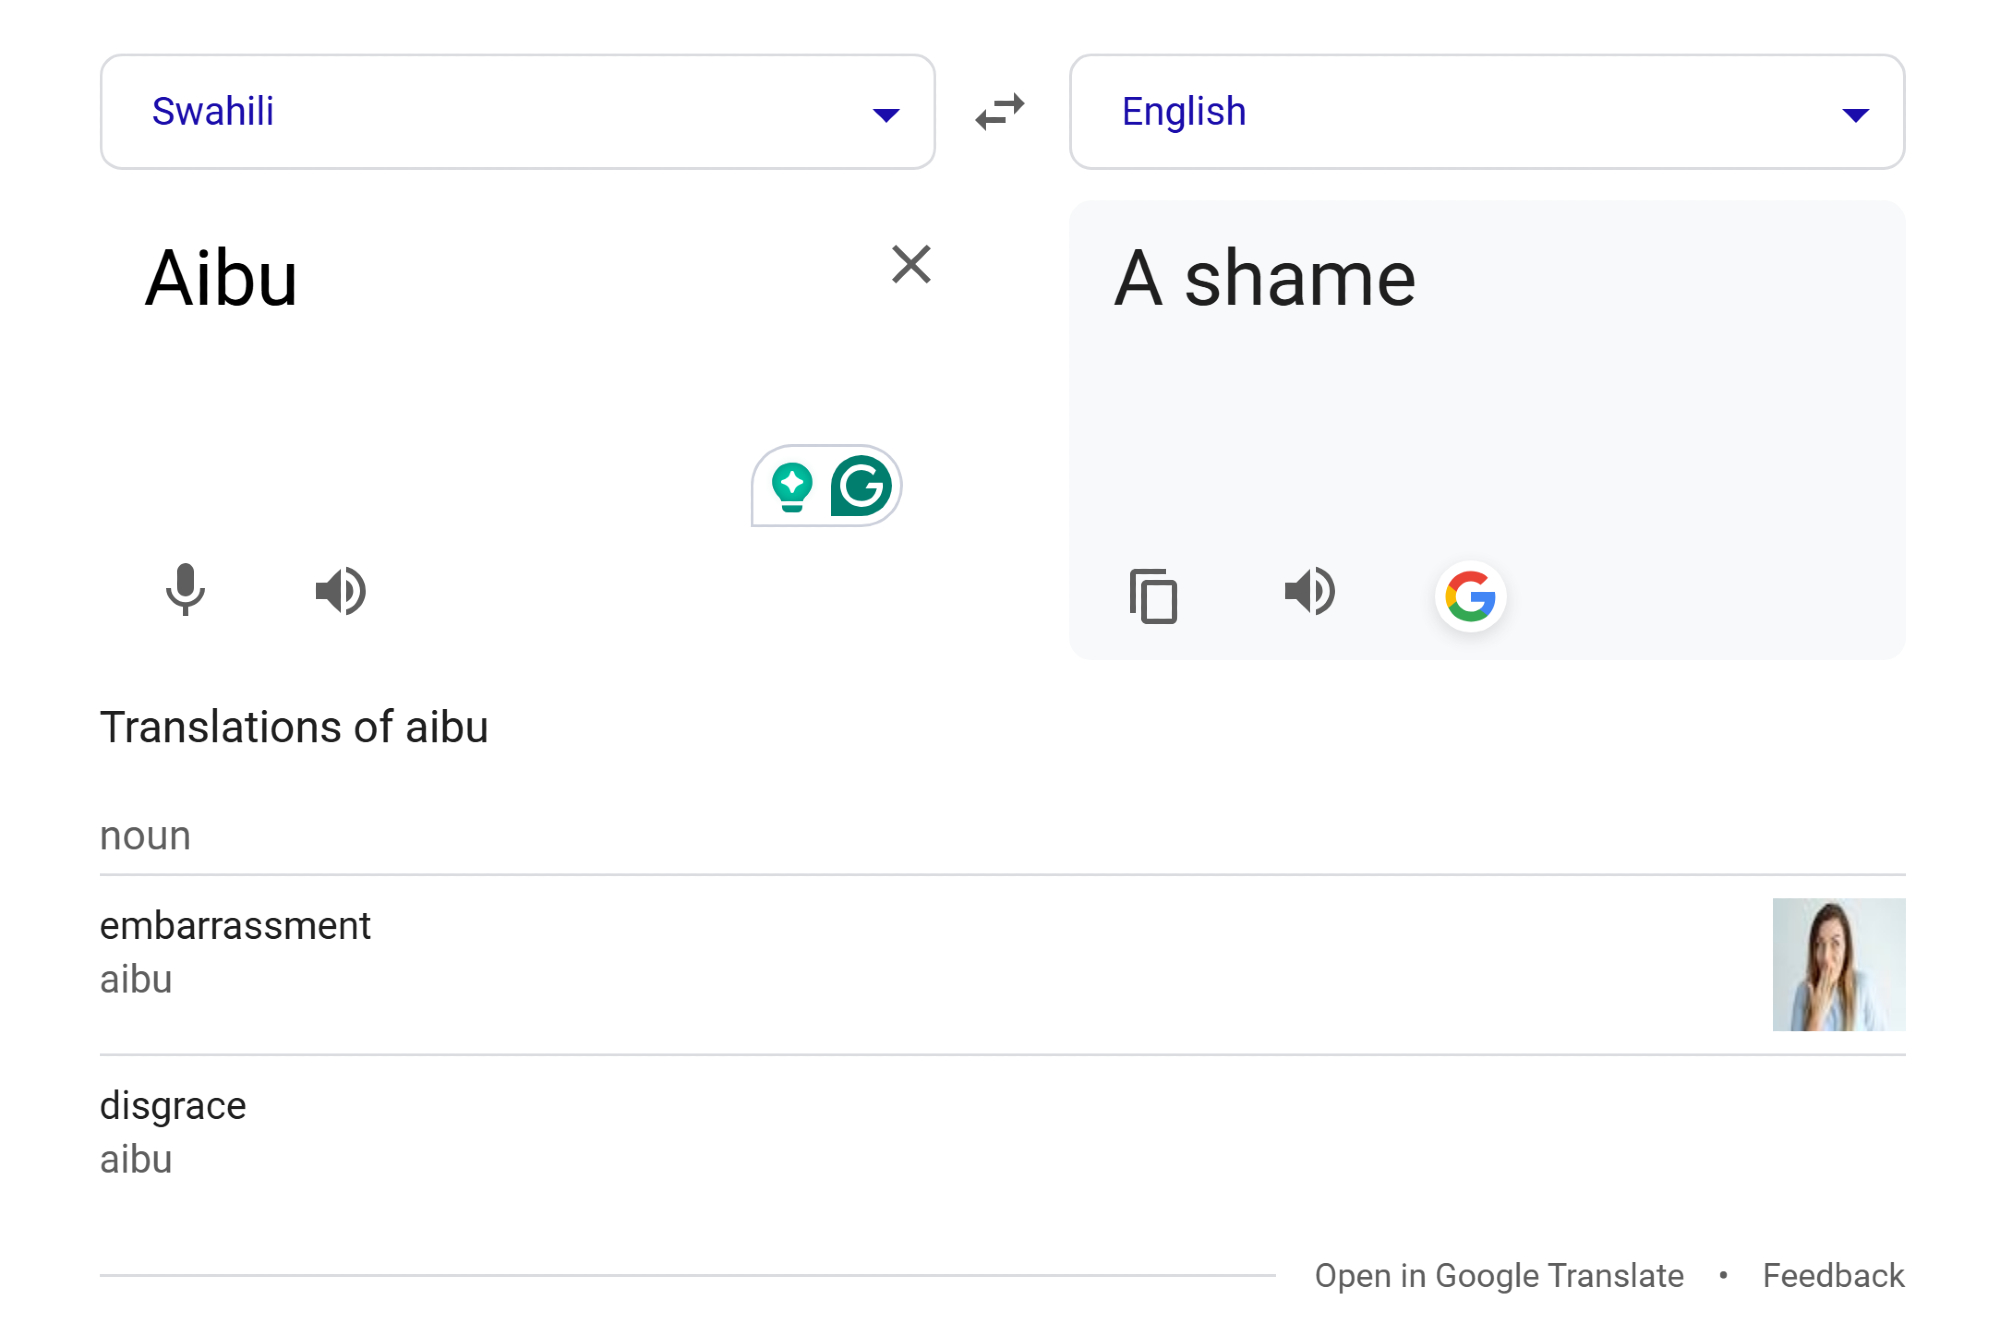
Task: Search the translation with the Google icon
Action: [1470, 596]
